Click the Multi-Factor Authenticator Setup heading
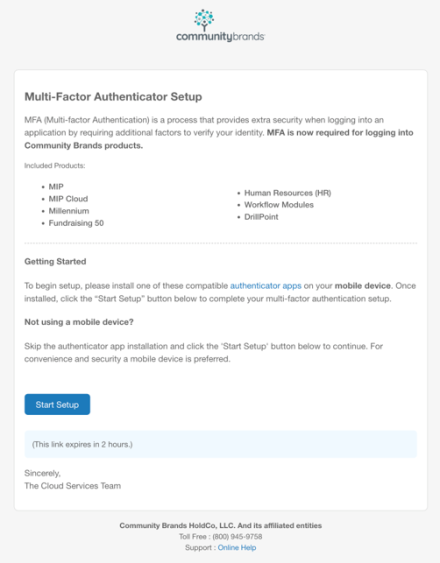The height and width of the screenshot is (563, 440). [113, 97]
